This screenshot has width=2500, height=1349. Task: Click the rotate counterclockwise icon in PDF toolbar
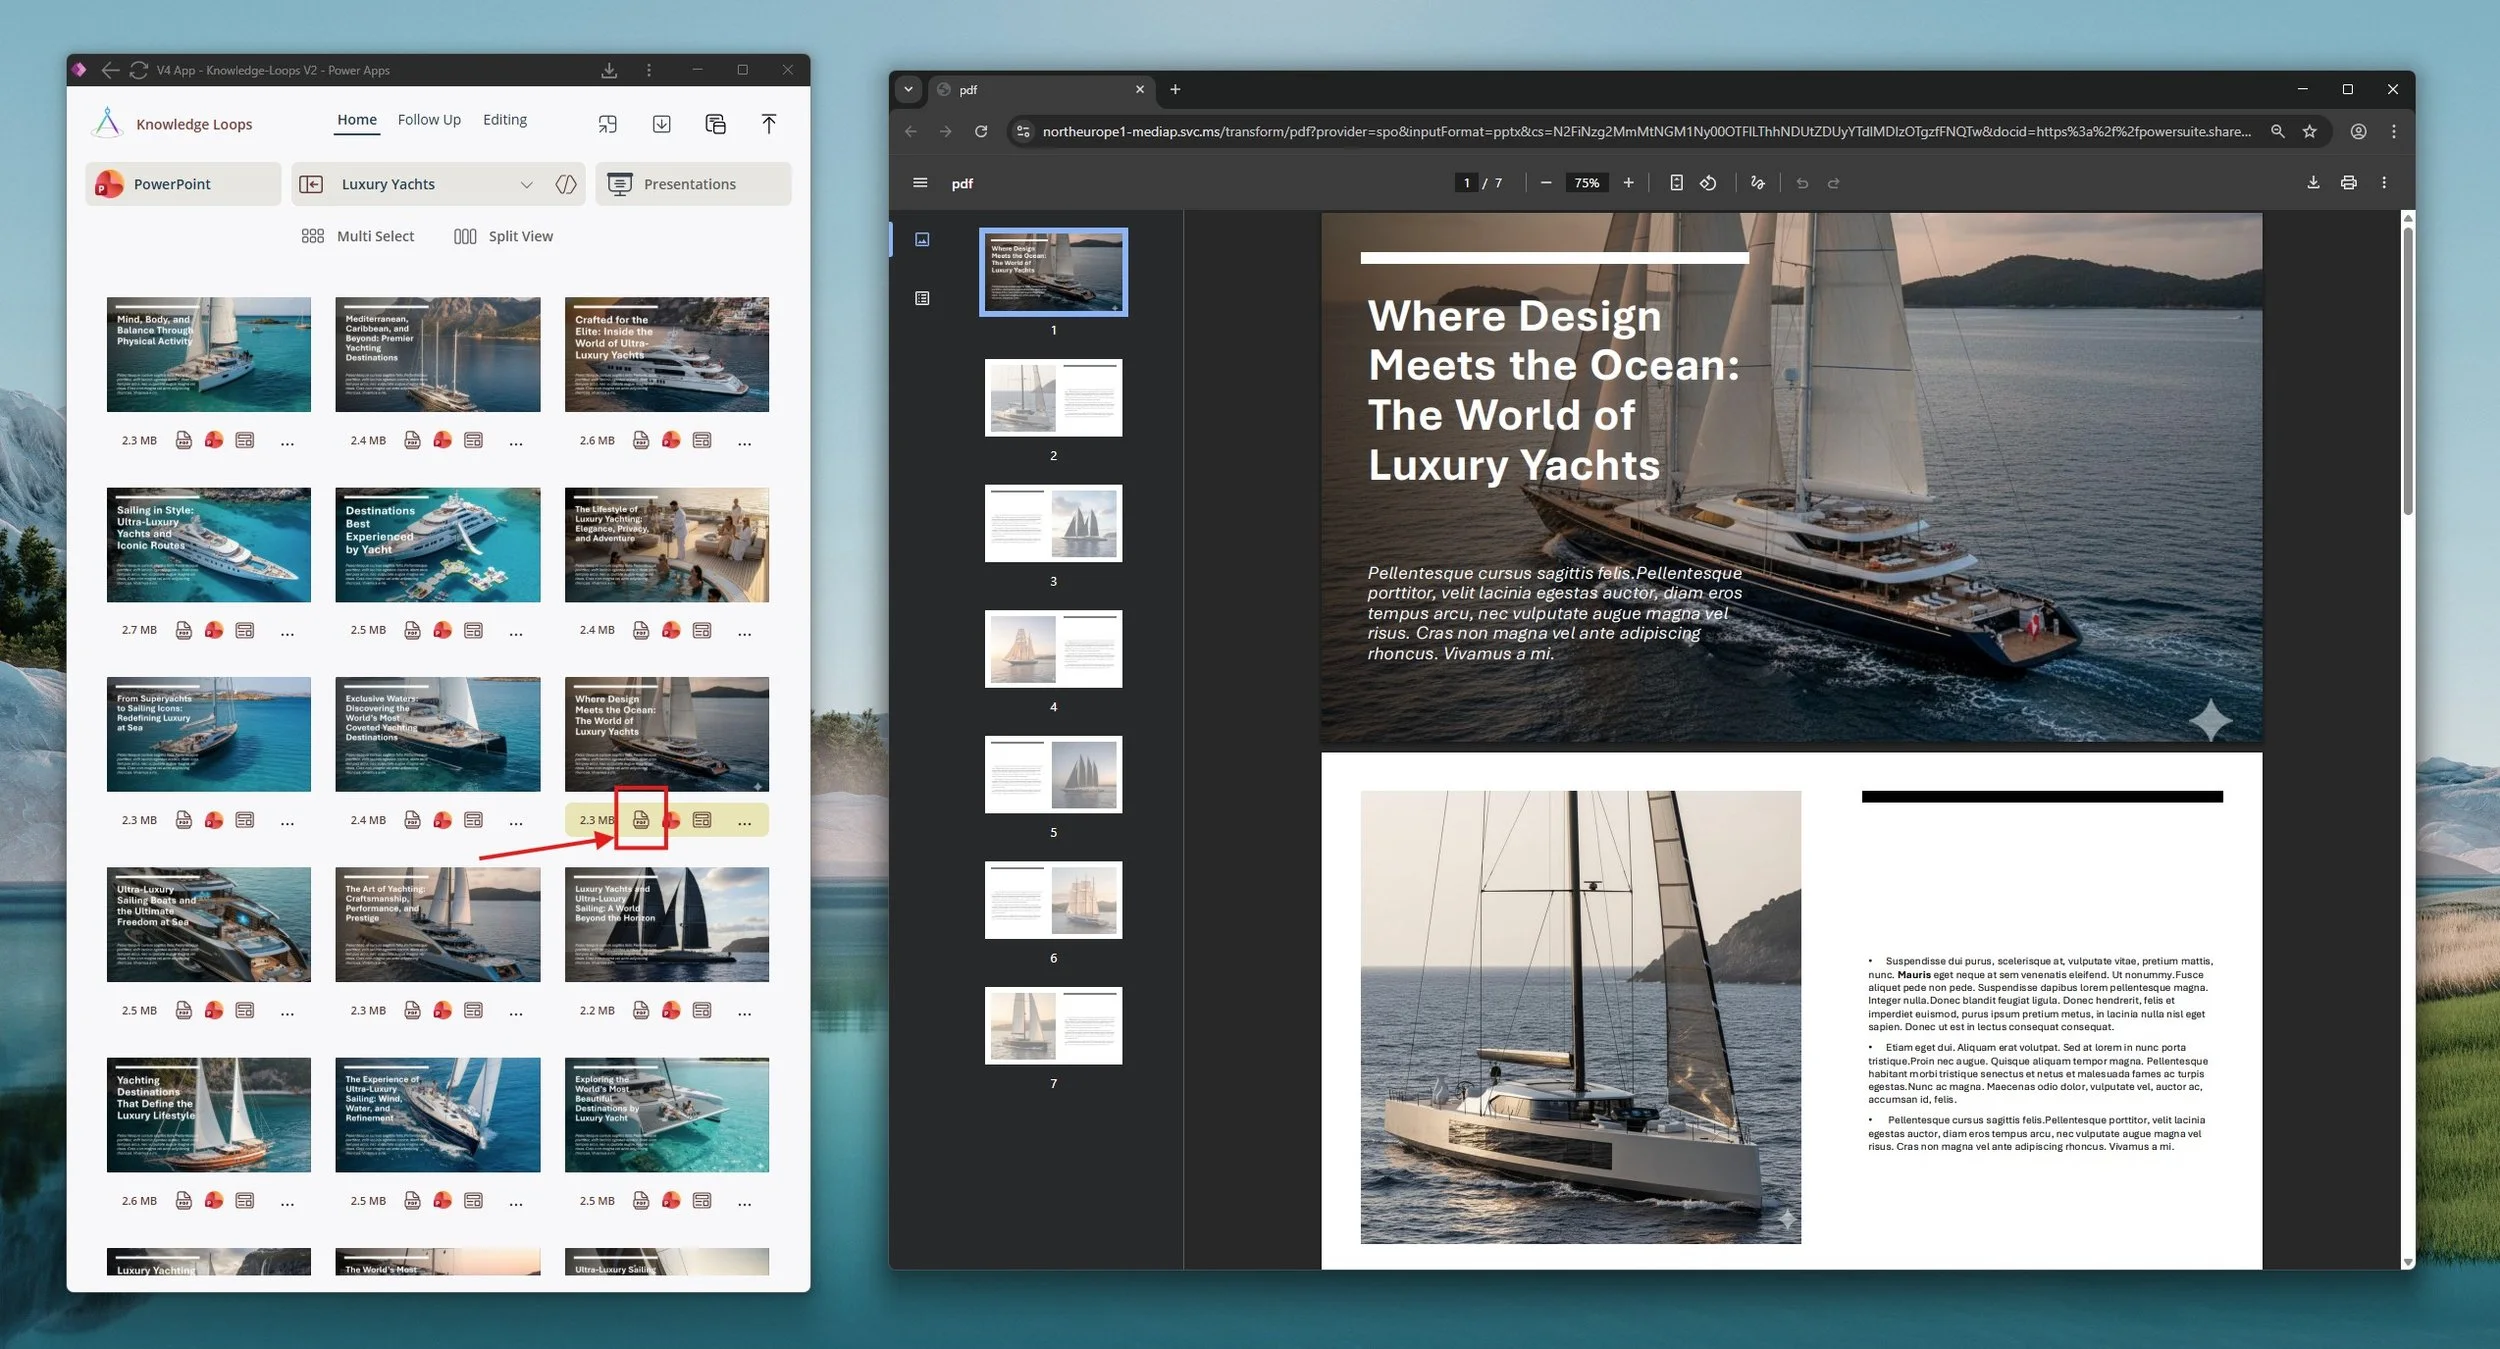[1708, 183]
